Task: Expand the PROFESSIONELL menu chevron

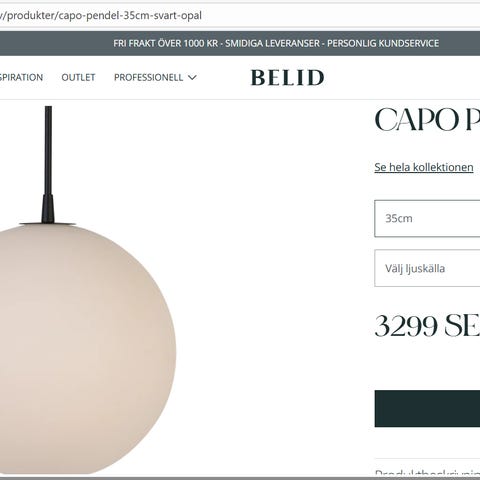Action: pyautogui.click(x=192, y=78)
